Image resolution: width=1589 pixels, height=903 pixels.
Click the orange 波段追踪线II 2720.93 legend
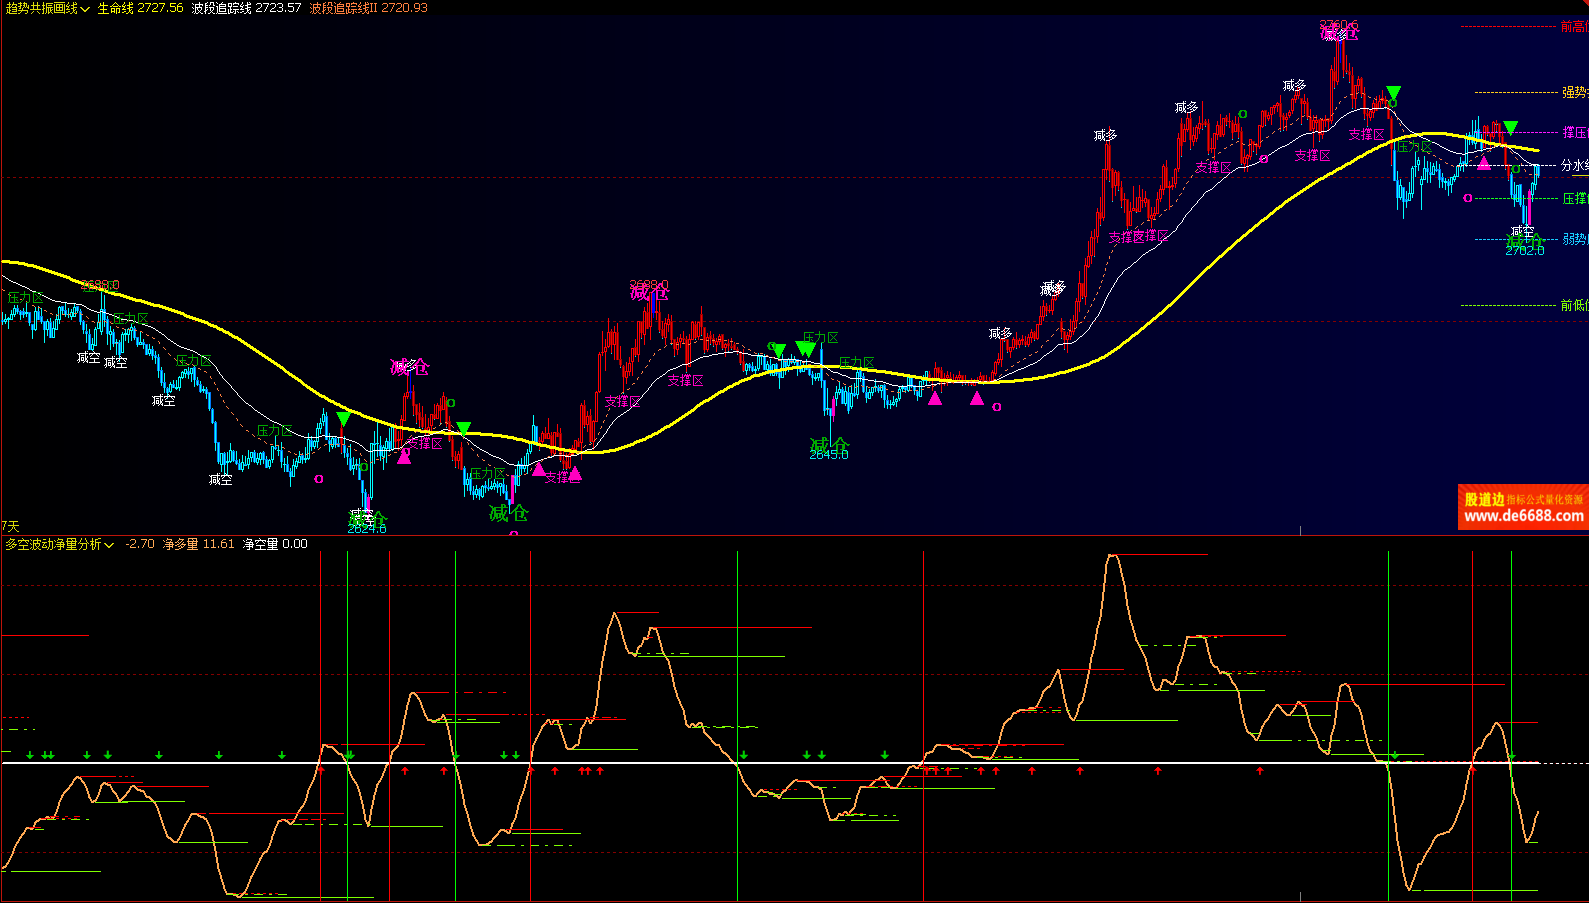368,8
